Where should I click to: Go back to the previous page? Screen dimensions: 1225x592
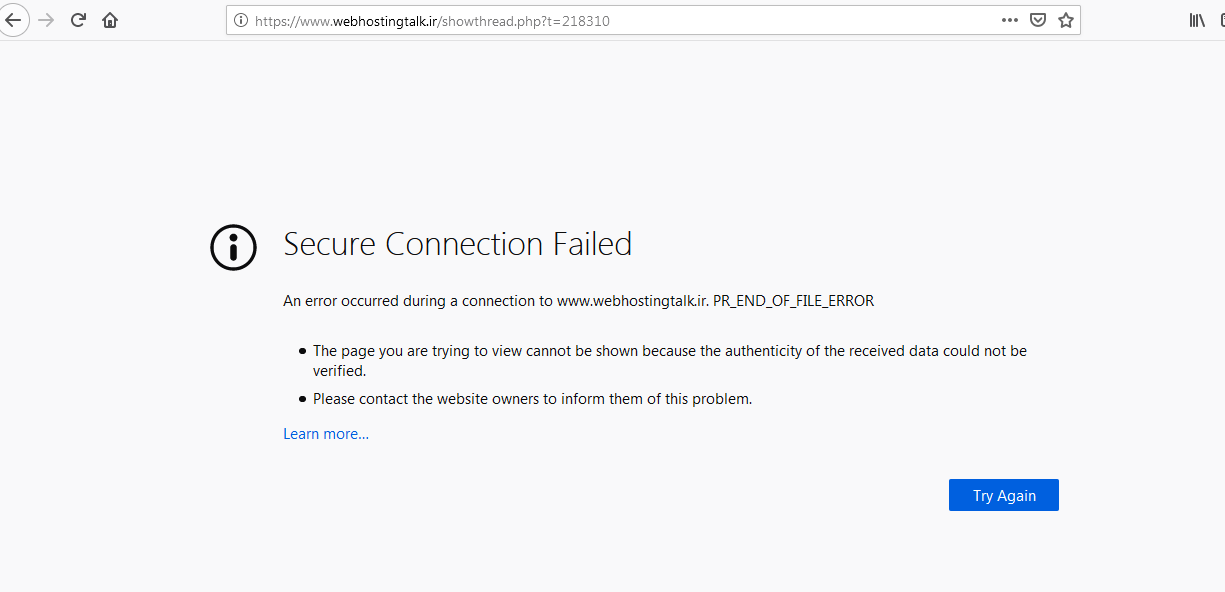pyautogui.click(x=12, y=20)
